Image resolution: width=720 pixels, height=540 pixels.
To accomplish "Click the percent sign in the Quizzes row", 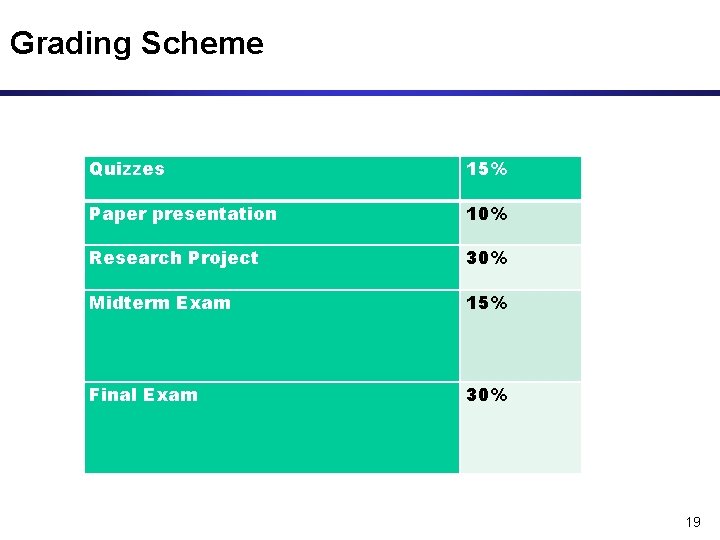I will [499, 169].
